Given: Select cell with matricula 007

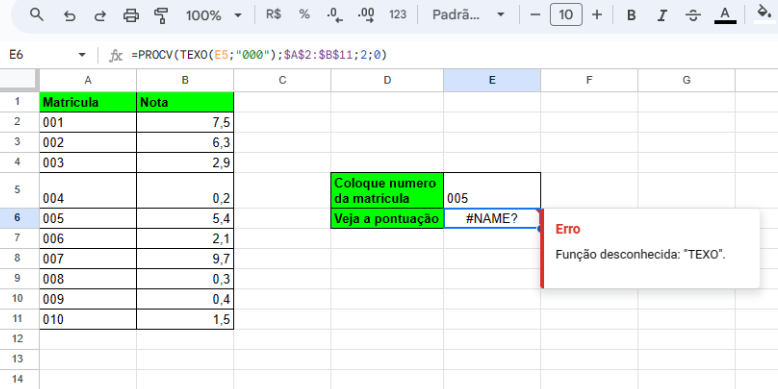Looking at the screenshot, I should click(x=88, y=259).
